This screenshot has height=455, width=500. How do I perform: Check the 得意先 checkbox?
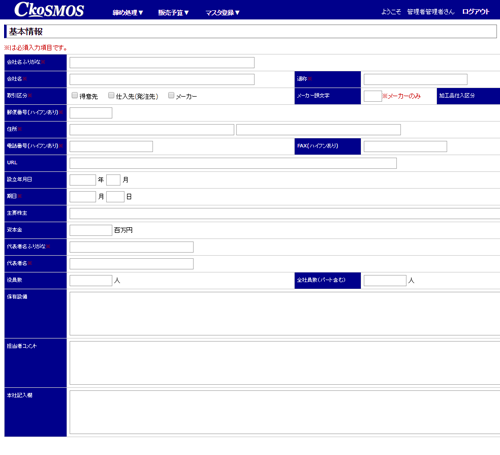[x=75, y=95]
